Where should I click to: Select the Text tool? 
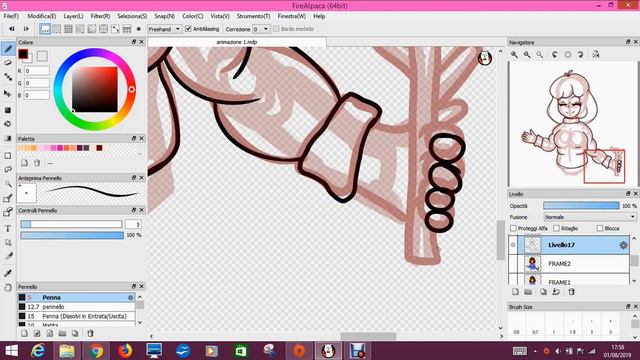click(x=8, y=229)
